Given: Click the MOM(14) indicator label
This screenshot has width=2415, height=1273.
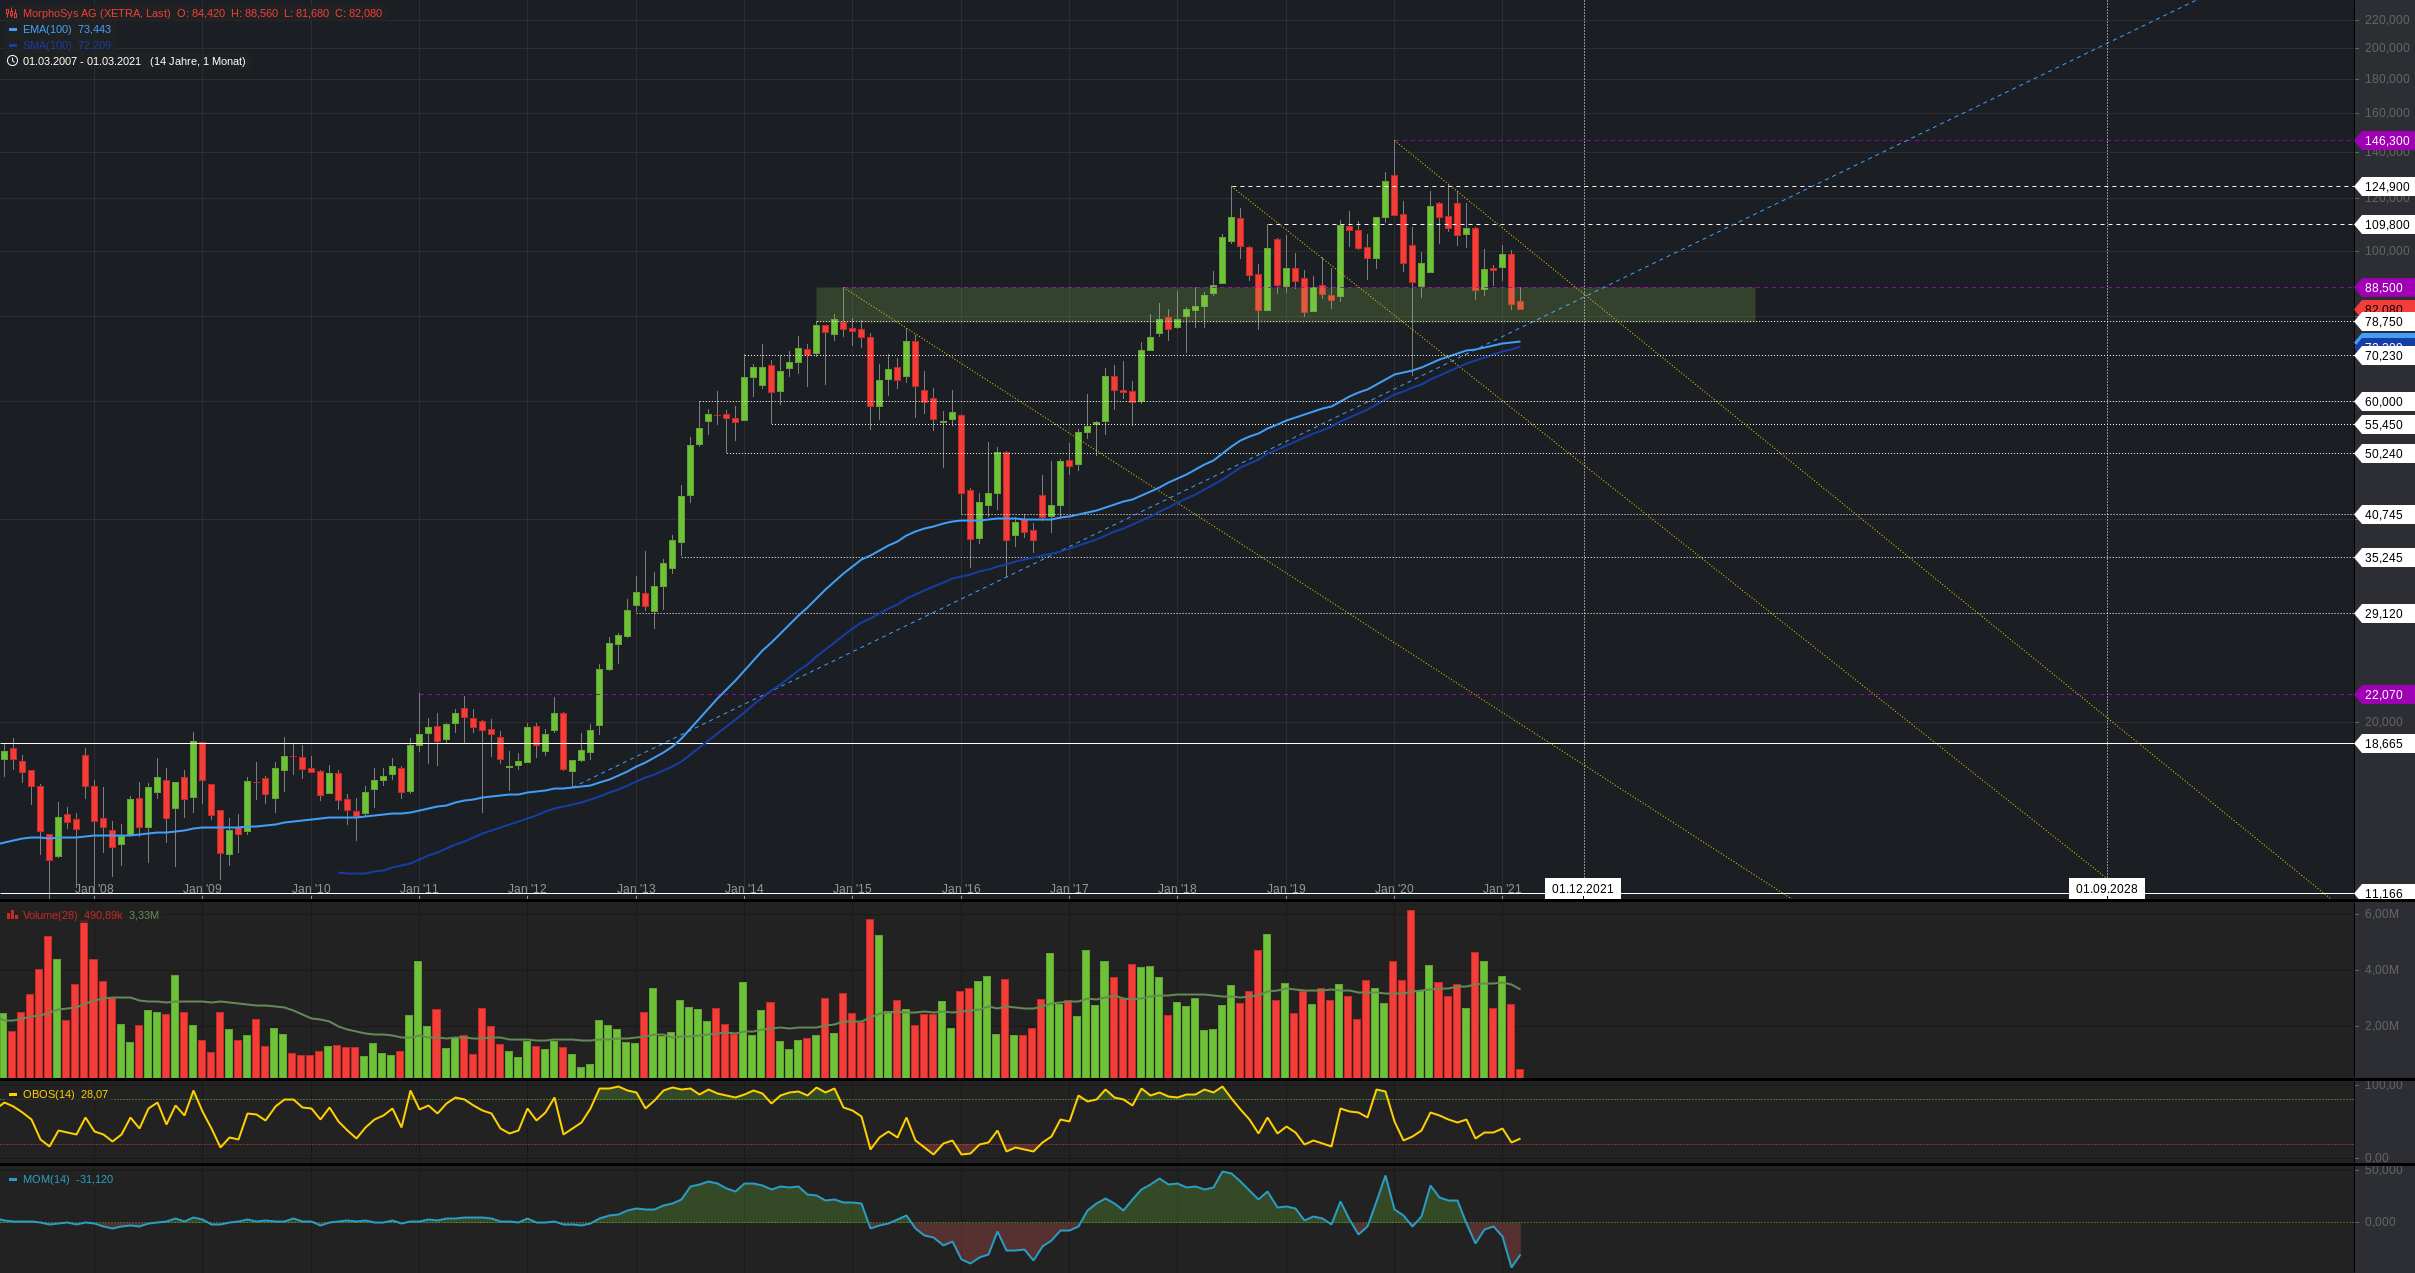Looking at the screenshot, I should pyautogui.click(x=46, y=1180).
